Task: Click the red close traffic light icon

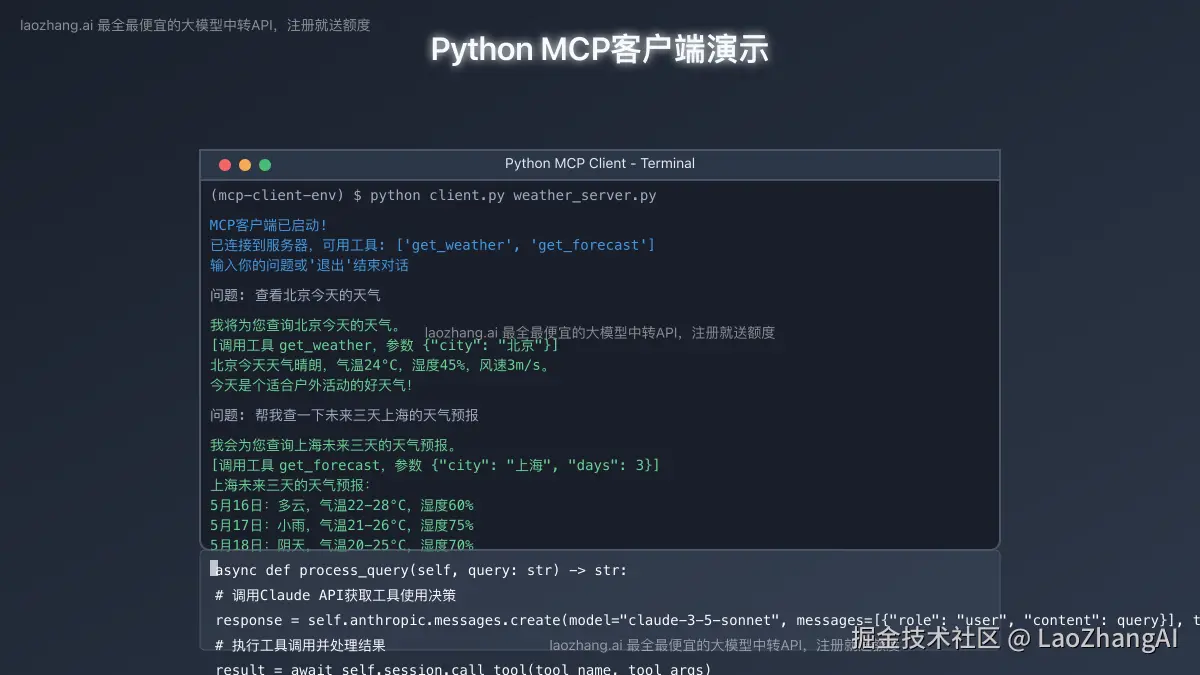Action: coord(225,164)
